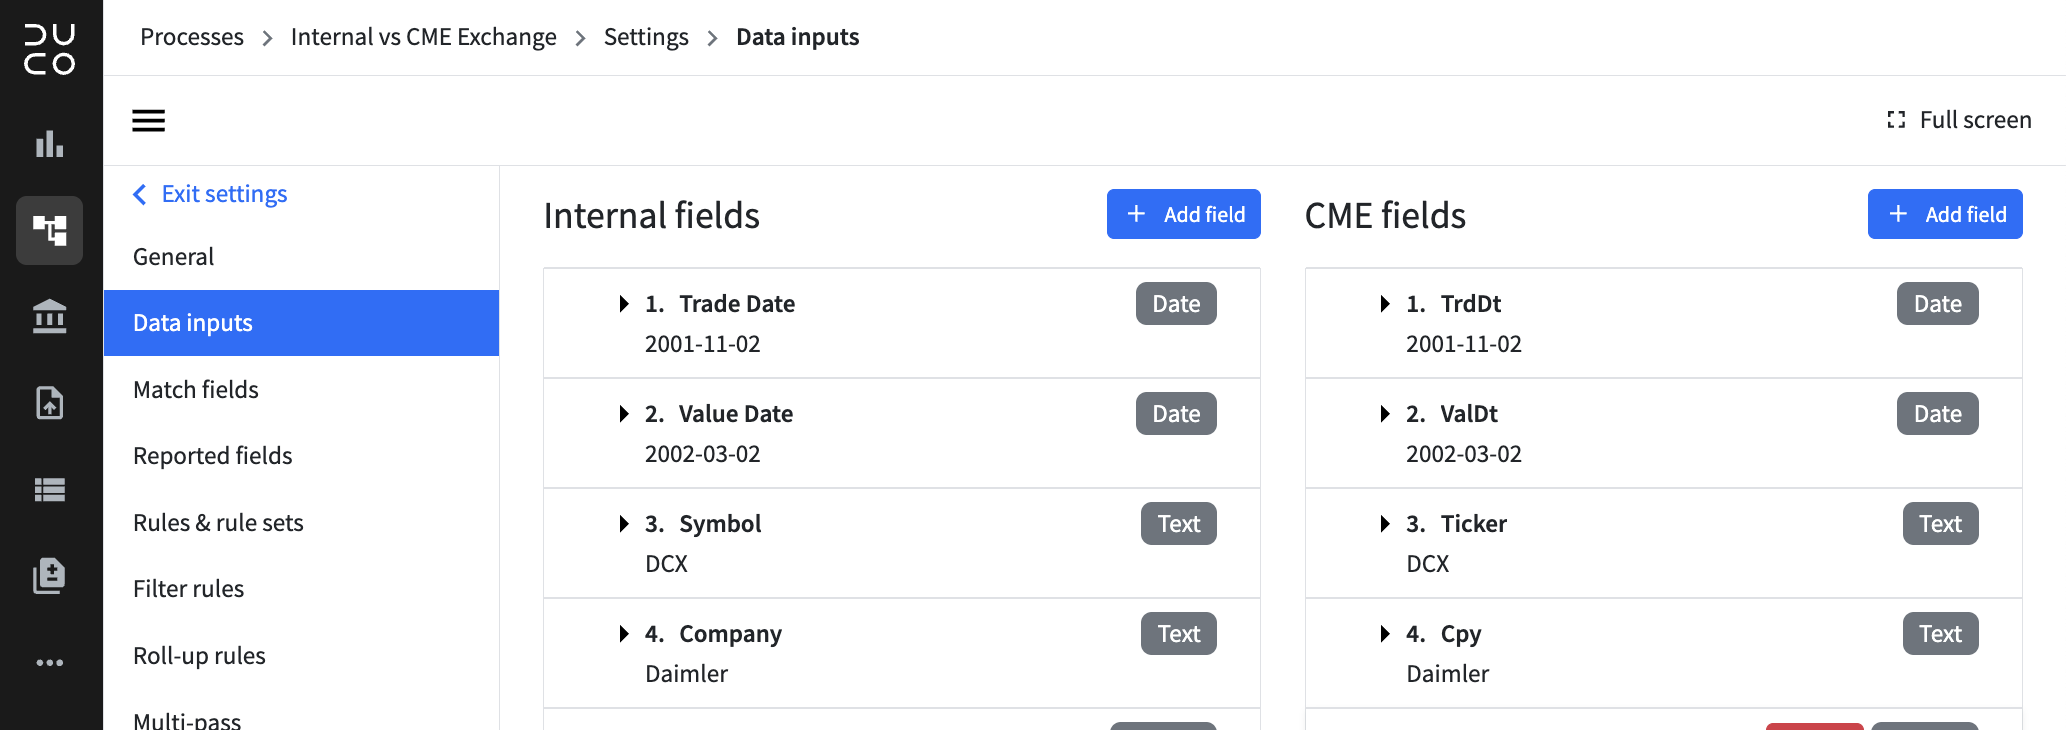The image size is (2066, 730).
Task: Click the Full screen button
Action: [x=1959, y=120]
